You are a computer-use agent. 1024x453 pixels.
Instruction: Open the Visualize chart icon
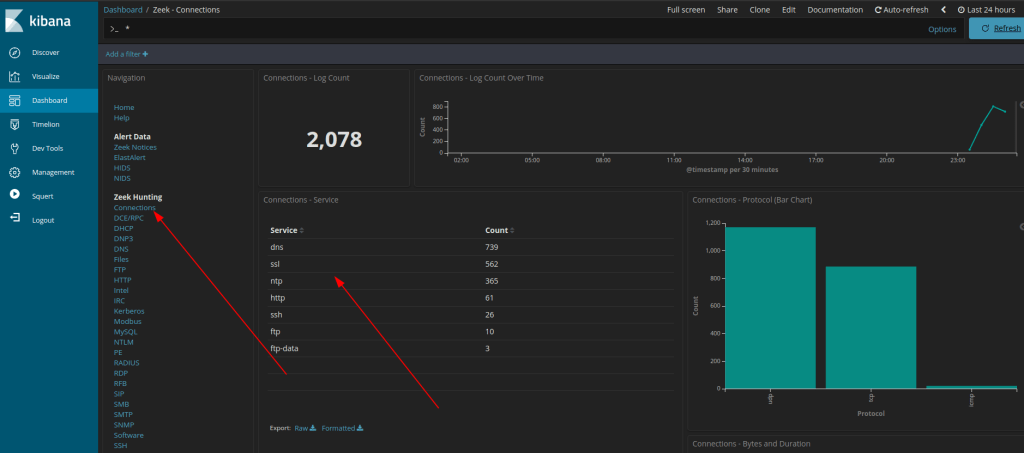coord(14,76)
